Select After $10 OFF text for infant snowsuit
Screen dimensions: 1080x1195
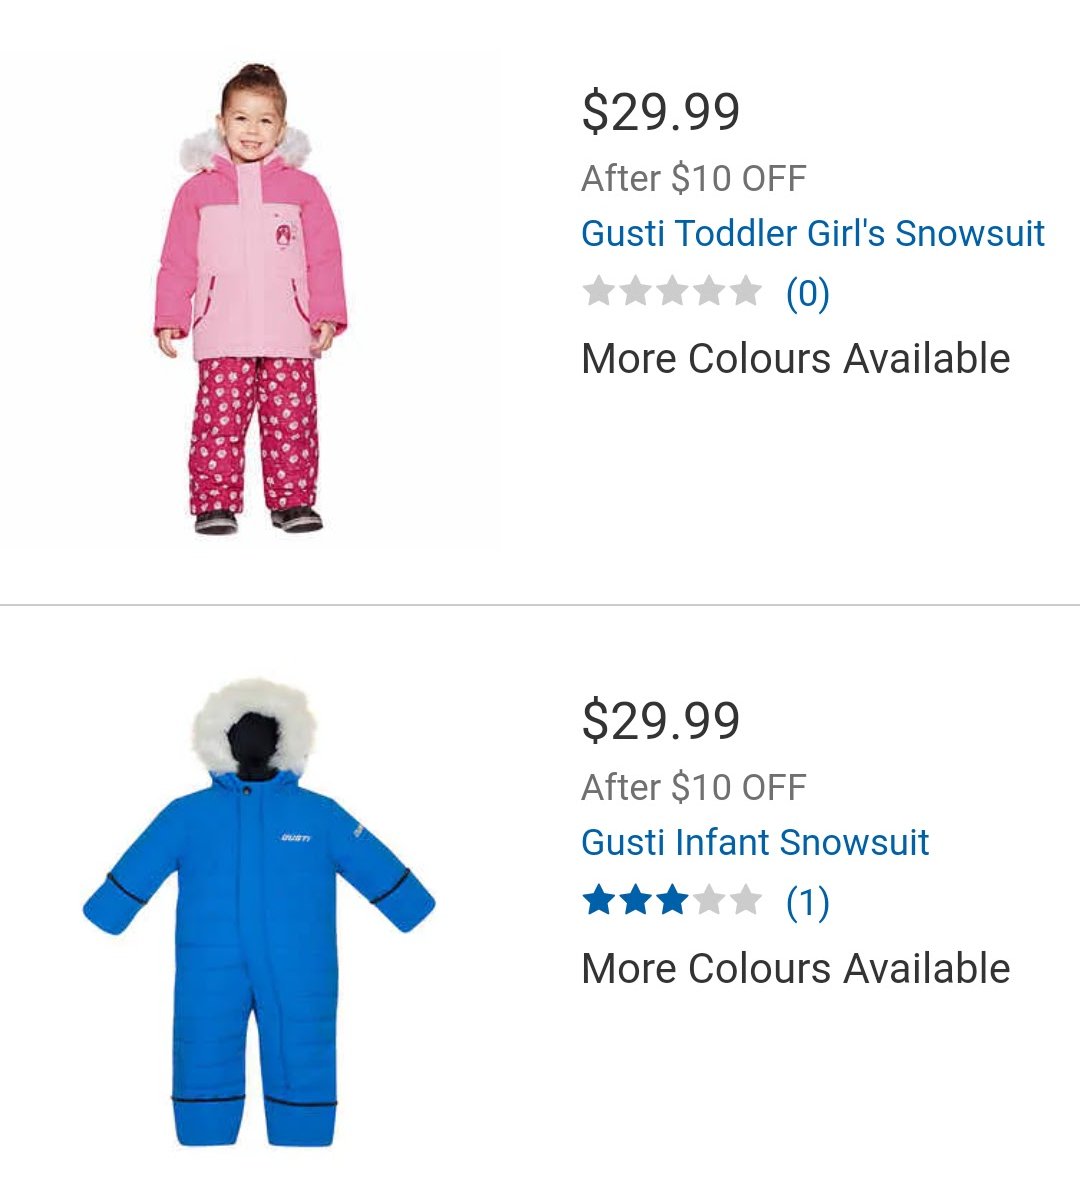(694, 787)
